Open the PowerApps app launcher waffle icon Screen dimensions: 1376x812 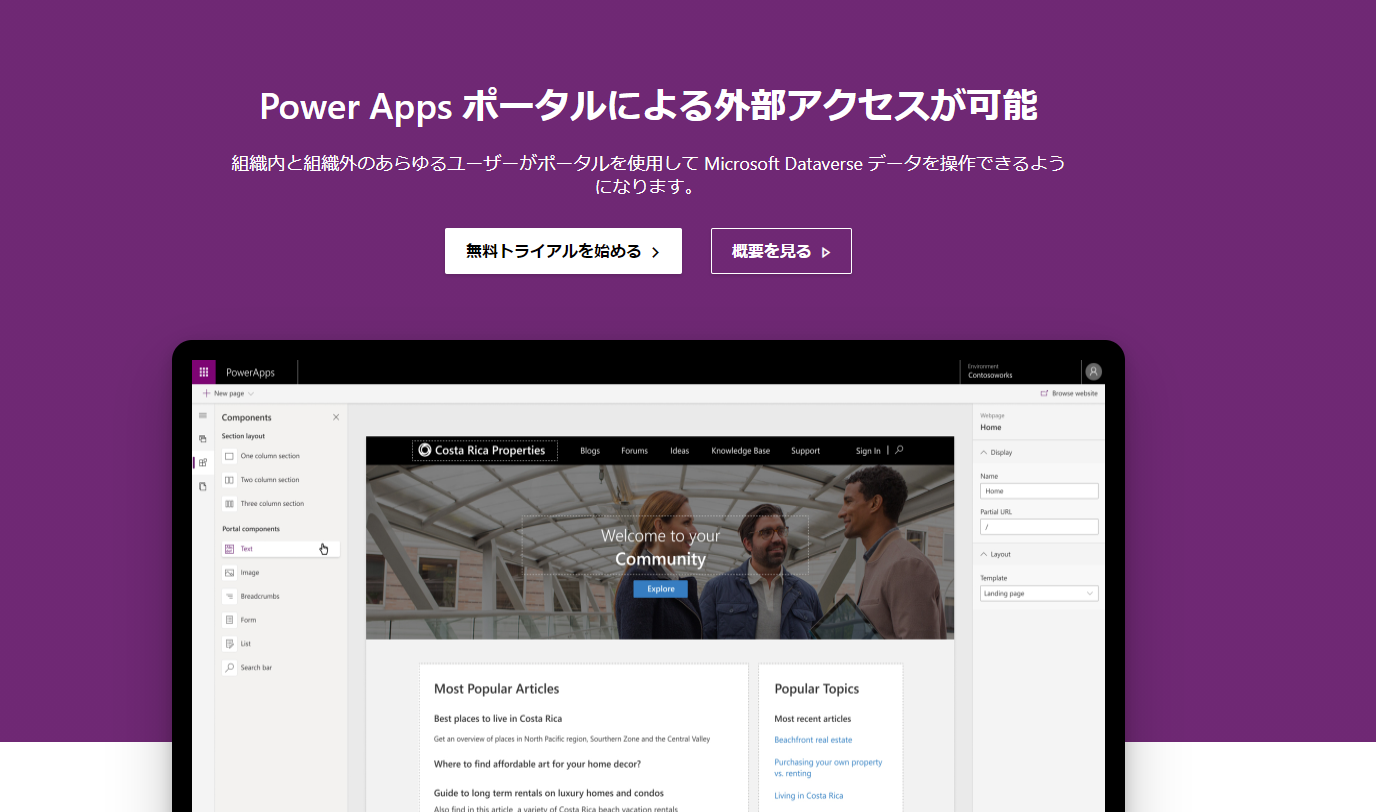point(204,372)
